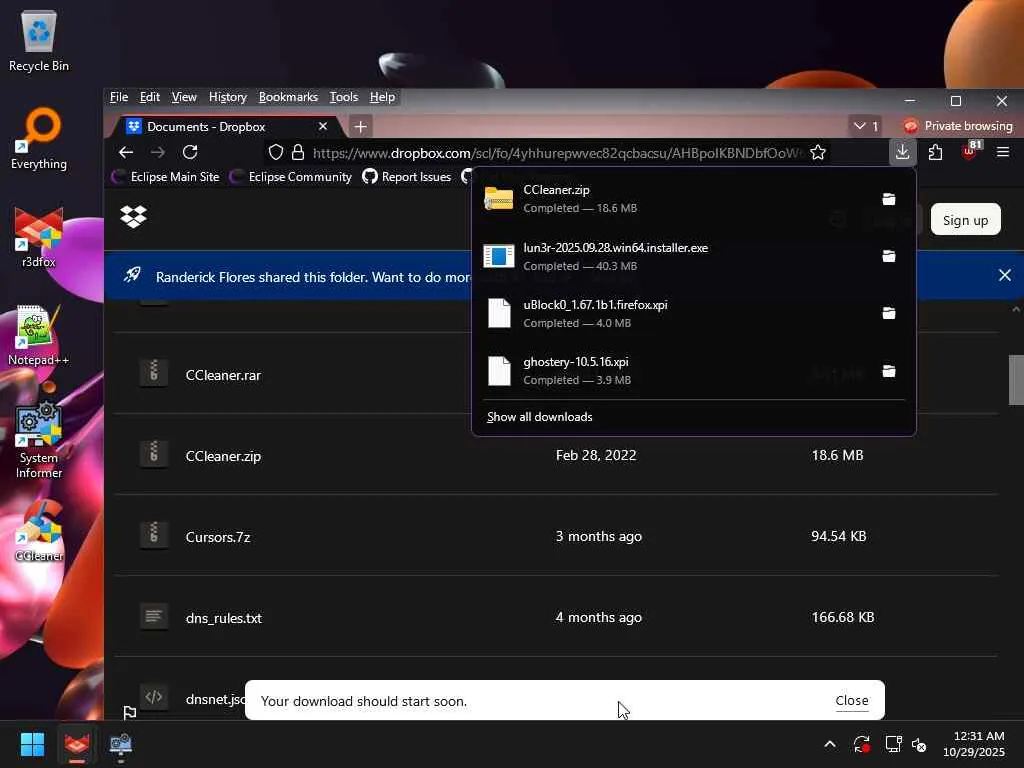Open a new browser tab

(360, 127)
